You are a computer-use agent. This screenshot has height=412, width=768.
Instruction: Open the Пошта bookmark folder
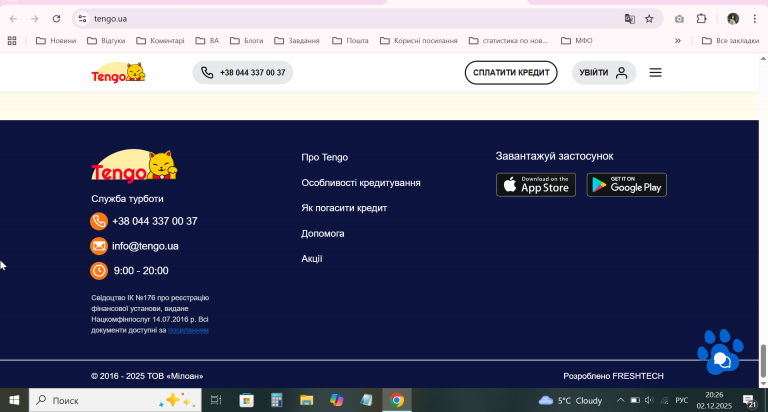click(350, 41)
